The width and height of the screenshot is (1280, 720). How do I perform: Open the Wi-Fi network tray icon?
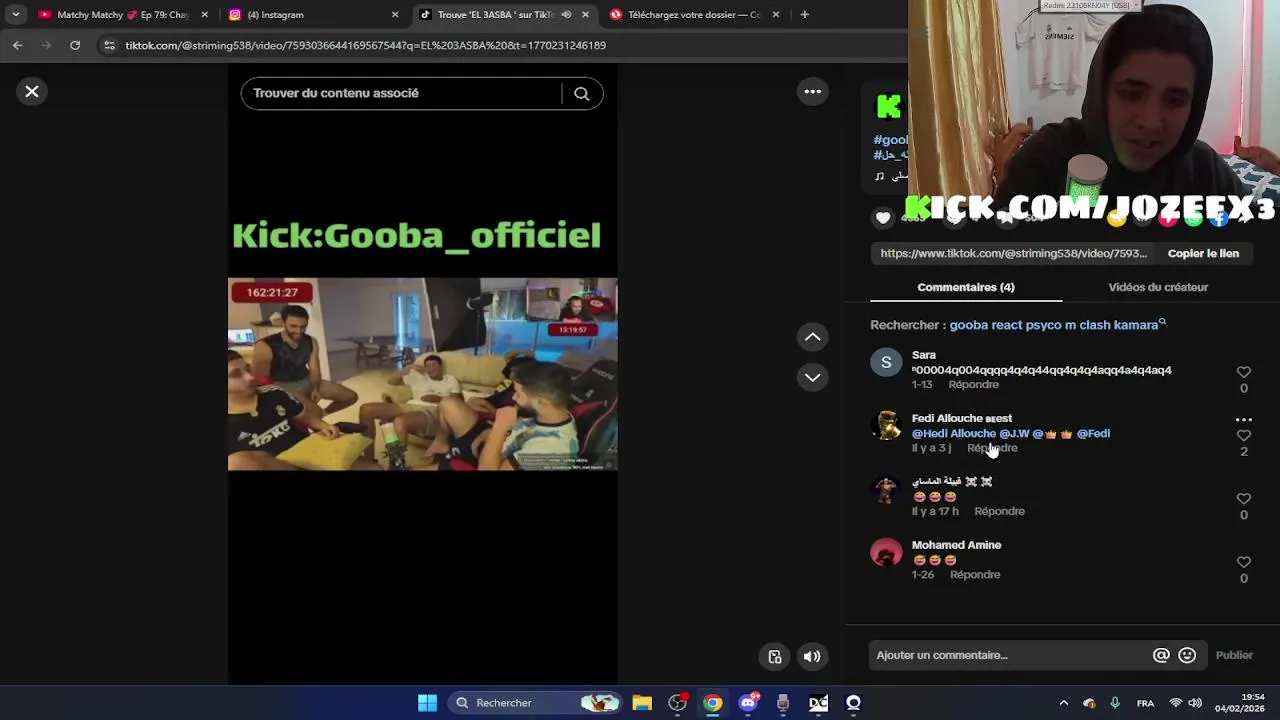pyautogui.click(x=1176, y=703)
